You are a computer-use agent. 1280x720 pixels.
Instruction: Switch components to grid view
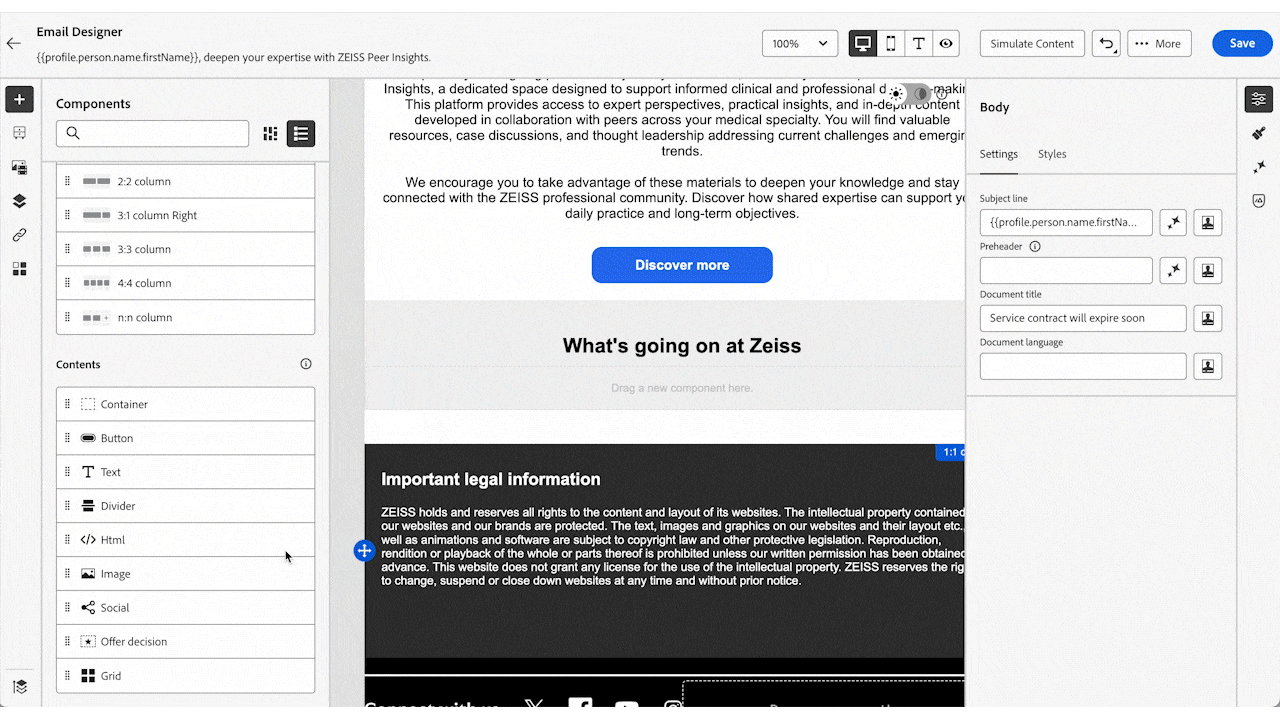270,133
